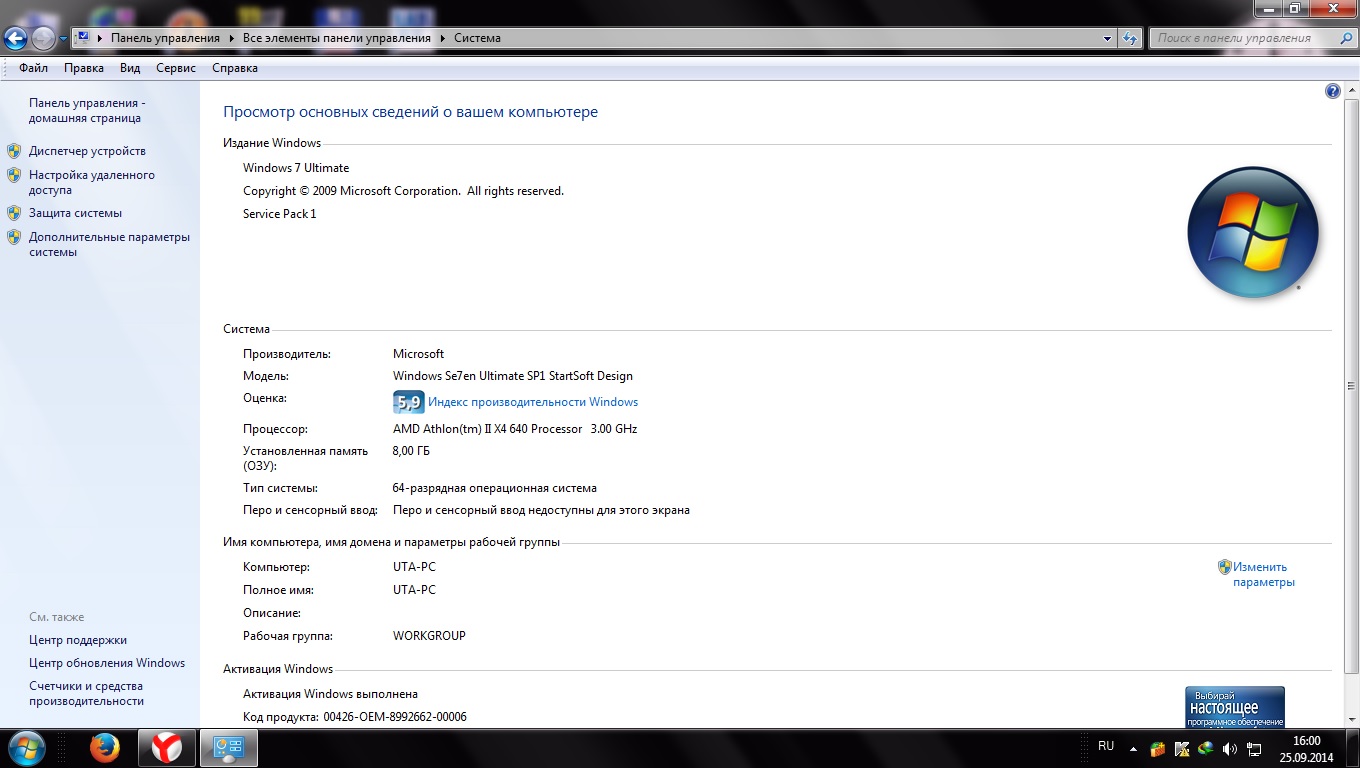The image size is (1360, 768).
Task: Click the Windows 7 Ultimate edition text
Action: [x=296, y=168]
